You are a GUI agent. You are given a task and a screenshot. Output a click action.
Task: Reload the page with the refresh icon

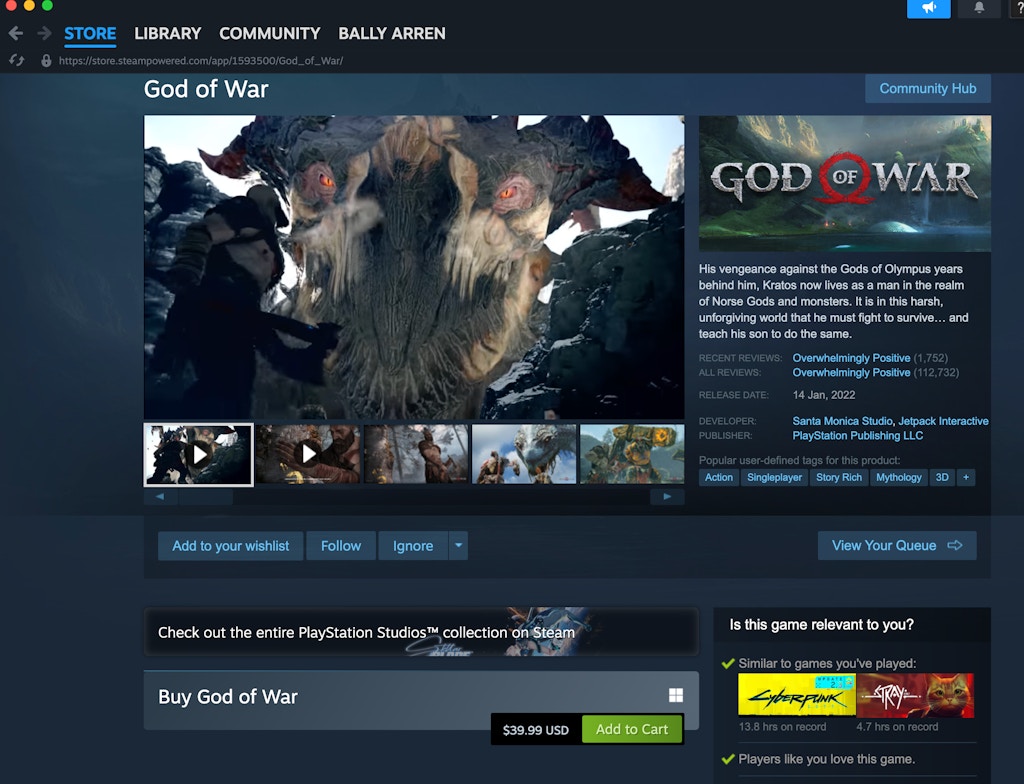coord(16,61)
